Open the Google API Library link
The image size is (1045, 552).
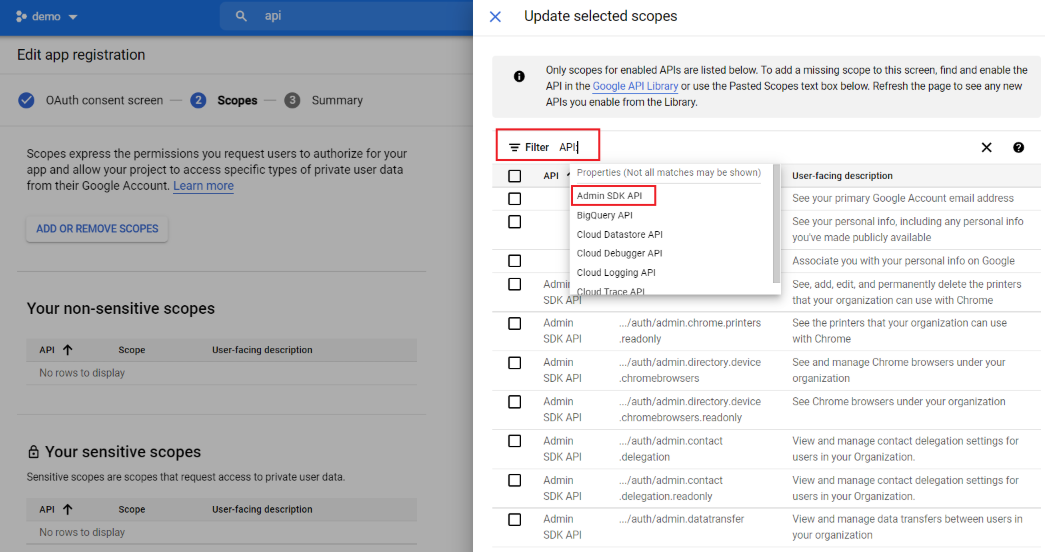[634, 87]
